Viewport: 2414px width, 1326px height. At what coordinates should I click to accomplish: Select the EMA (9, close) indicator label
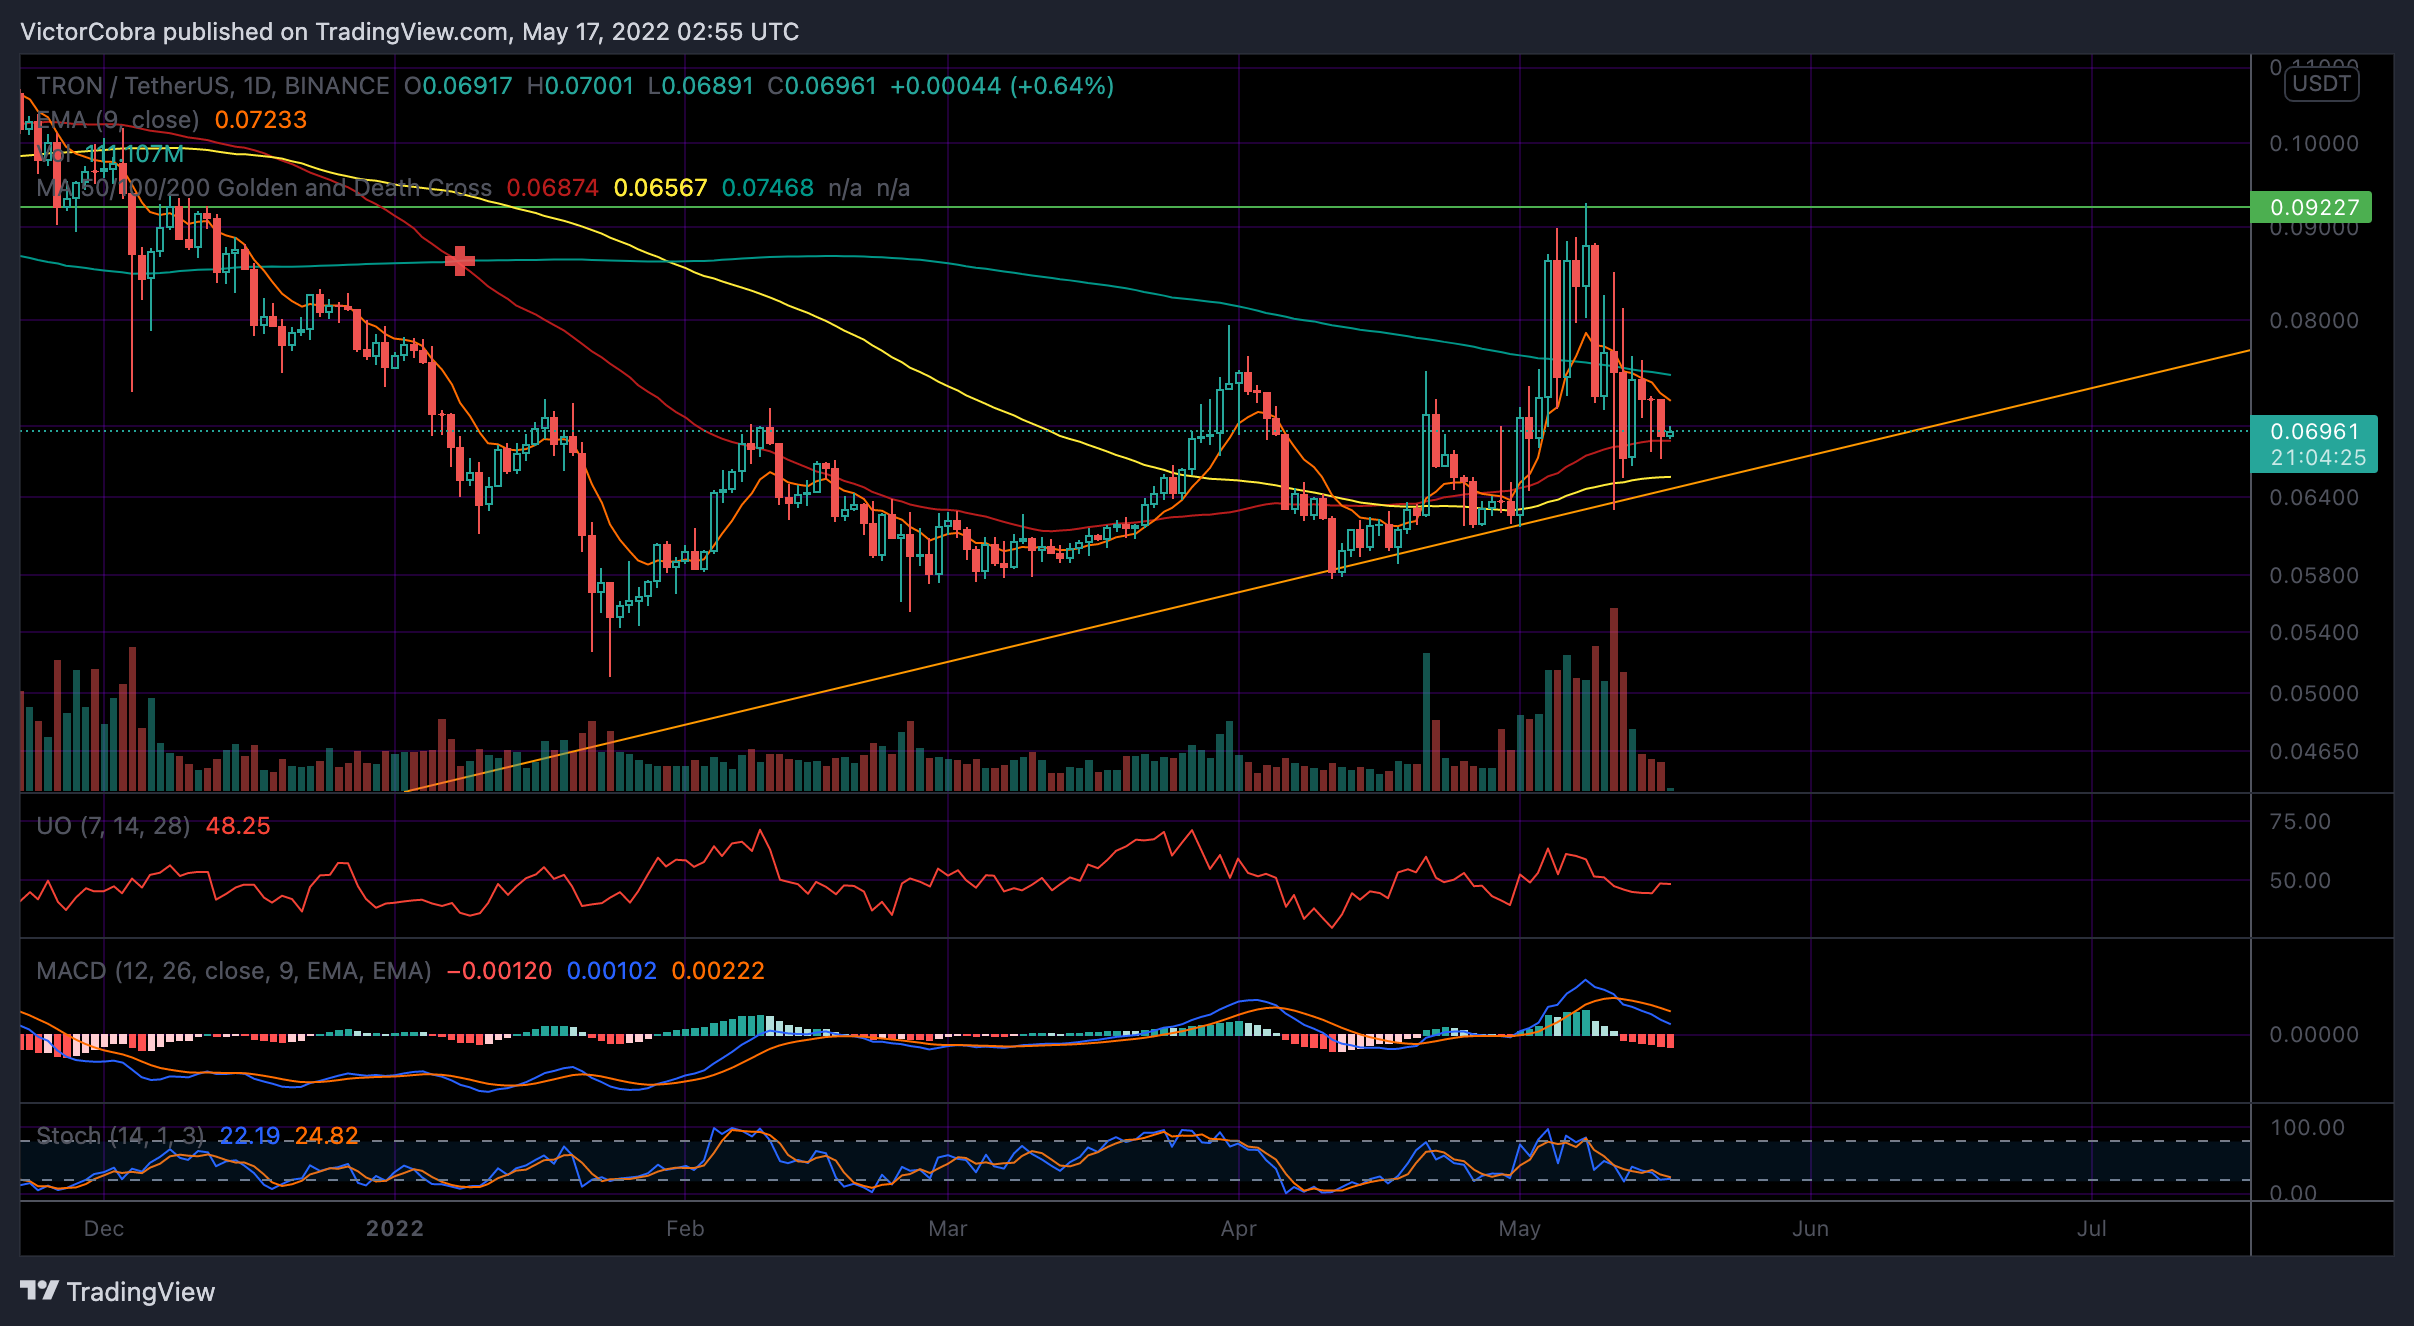(x=118, y=120)
